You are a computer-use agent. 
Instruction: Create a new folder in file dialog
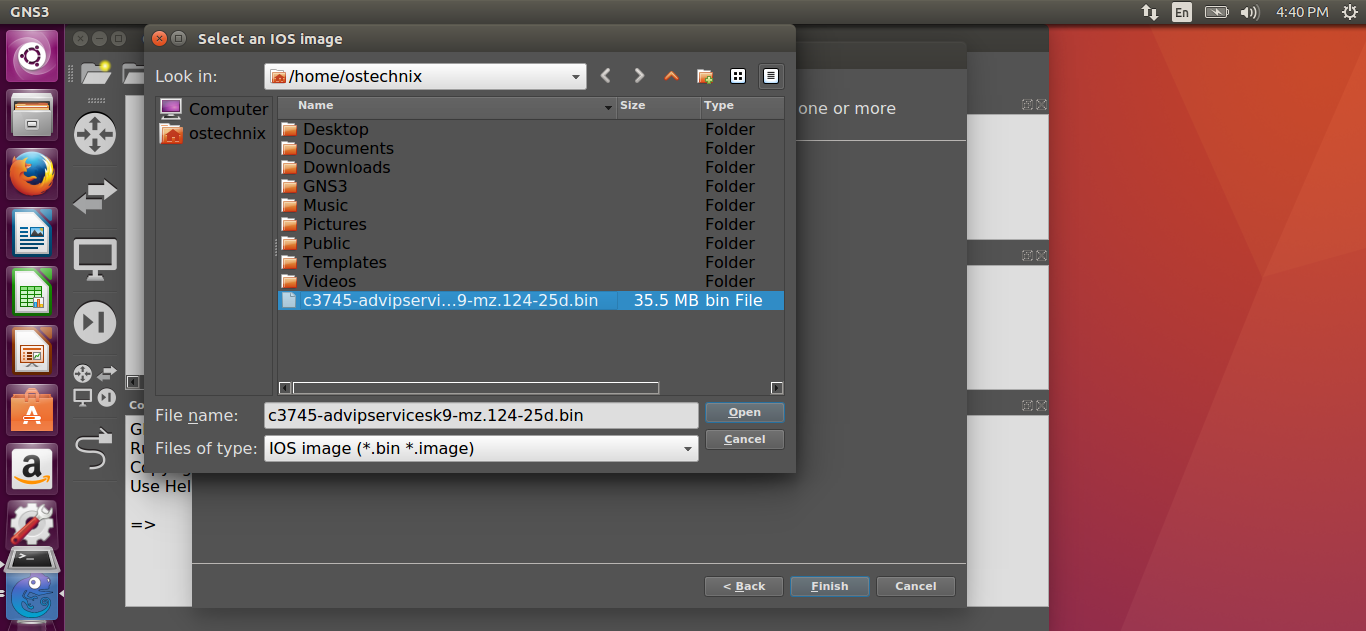click(705, 76)
